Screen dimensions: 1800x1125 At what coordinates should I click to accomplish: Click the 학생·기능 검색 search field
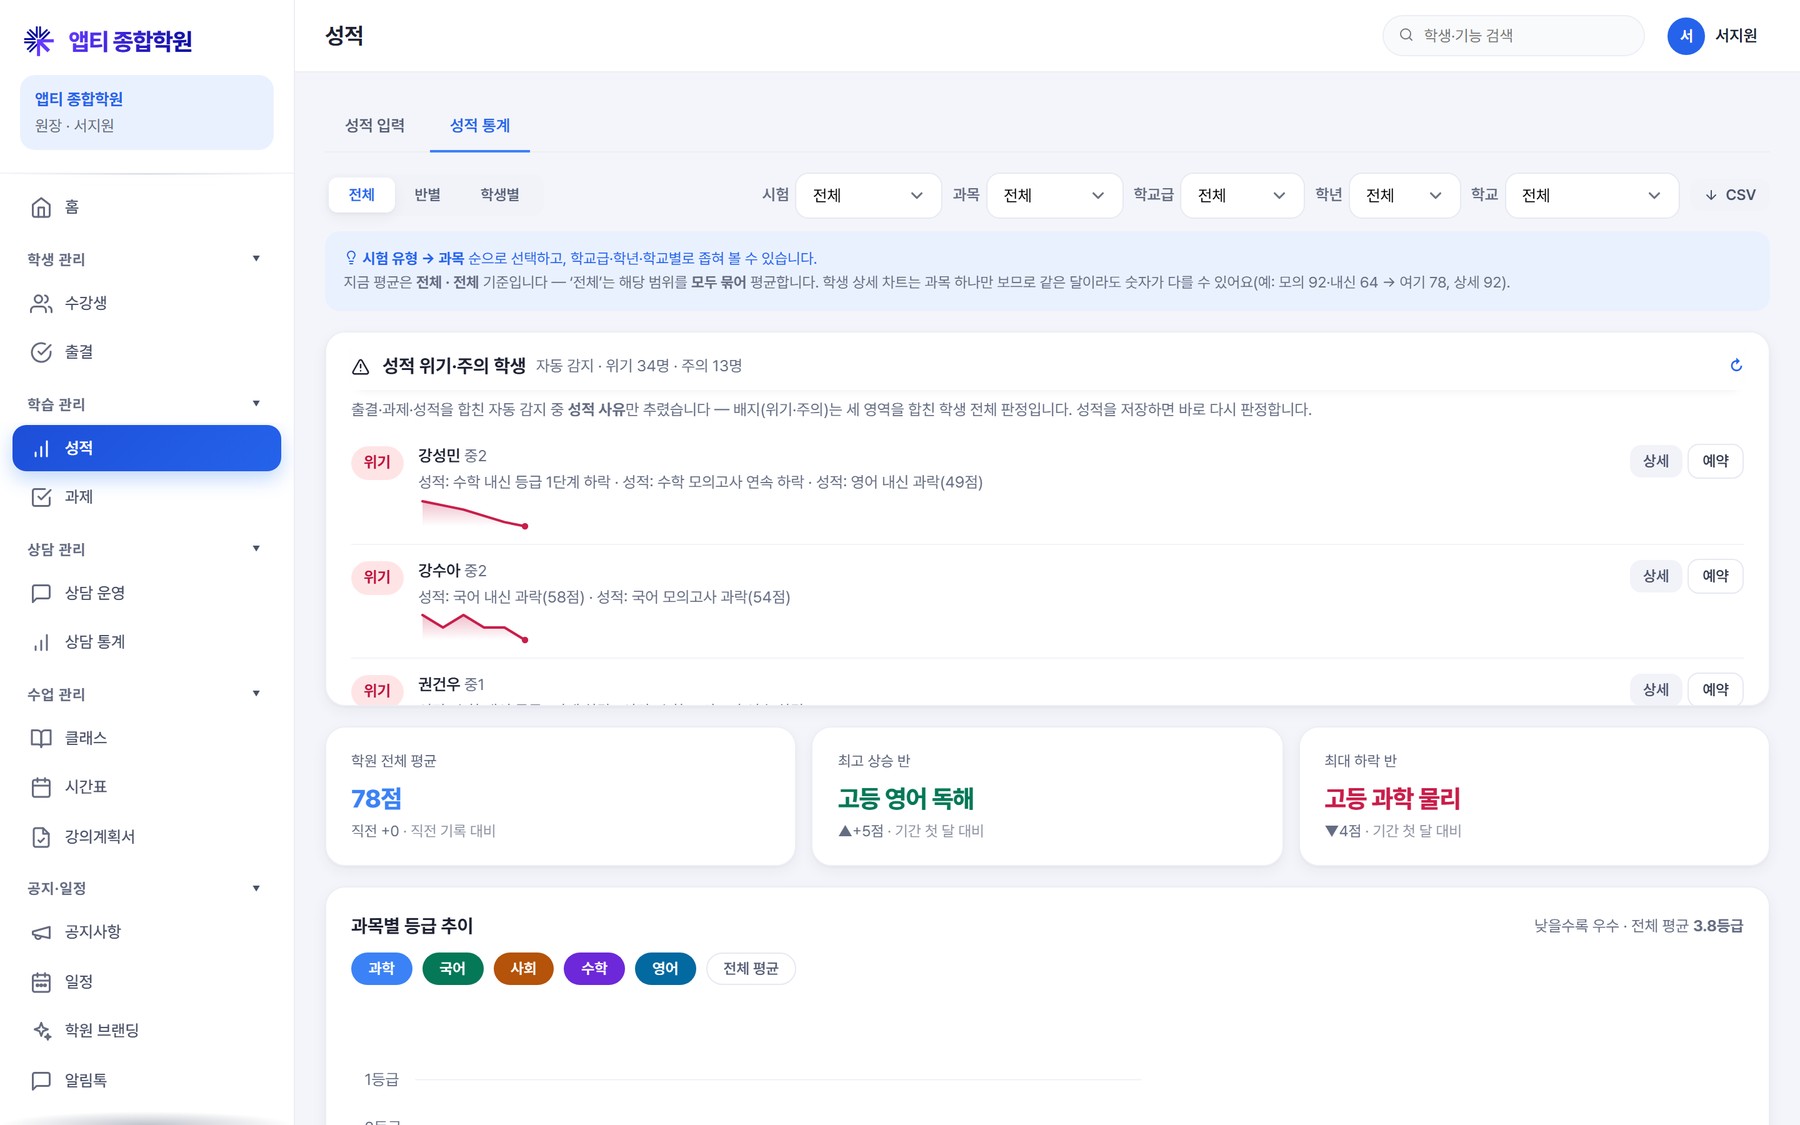1513,35
